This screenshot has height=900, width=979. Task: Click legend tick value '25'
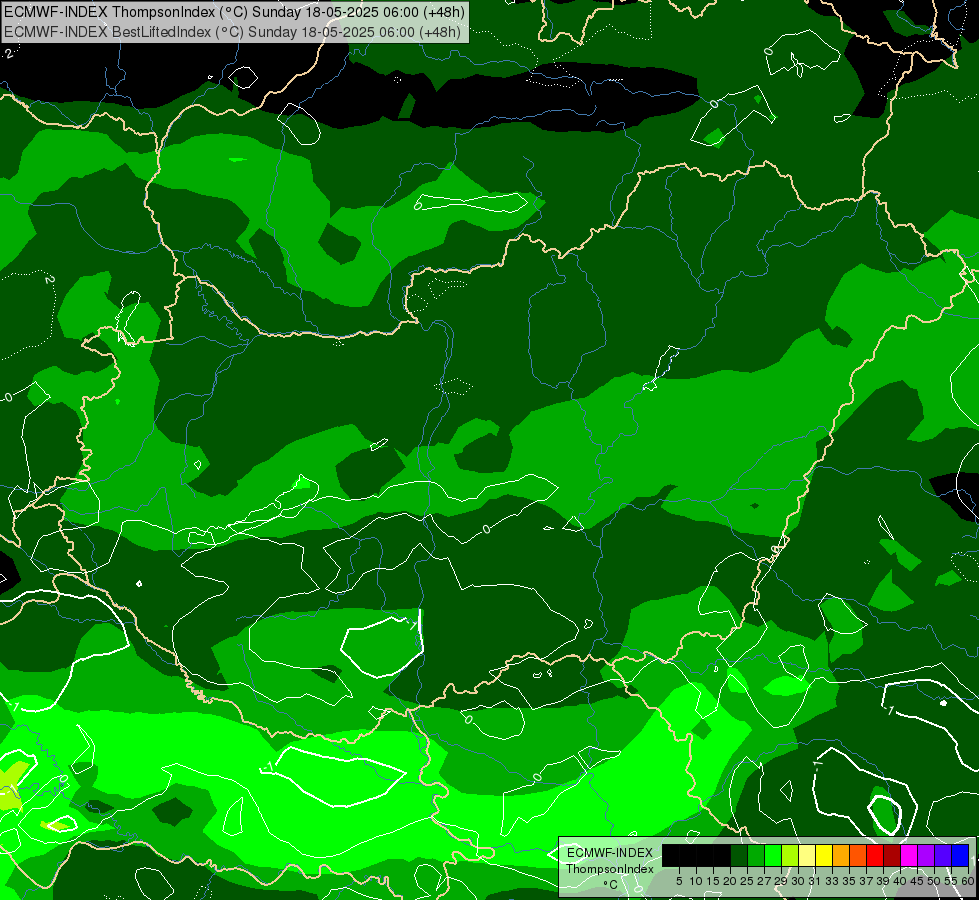pos(747,881)
